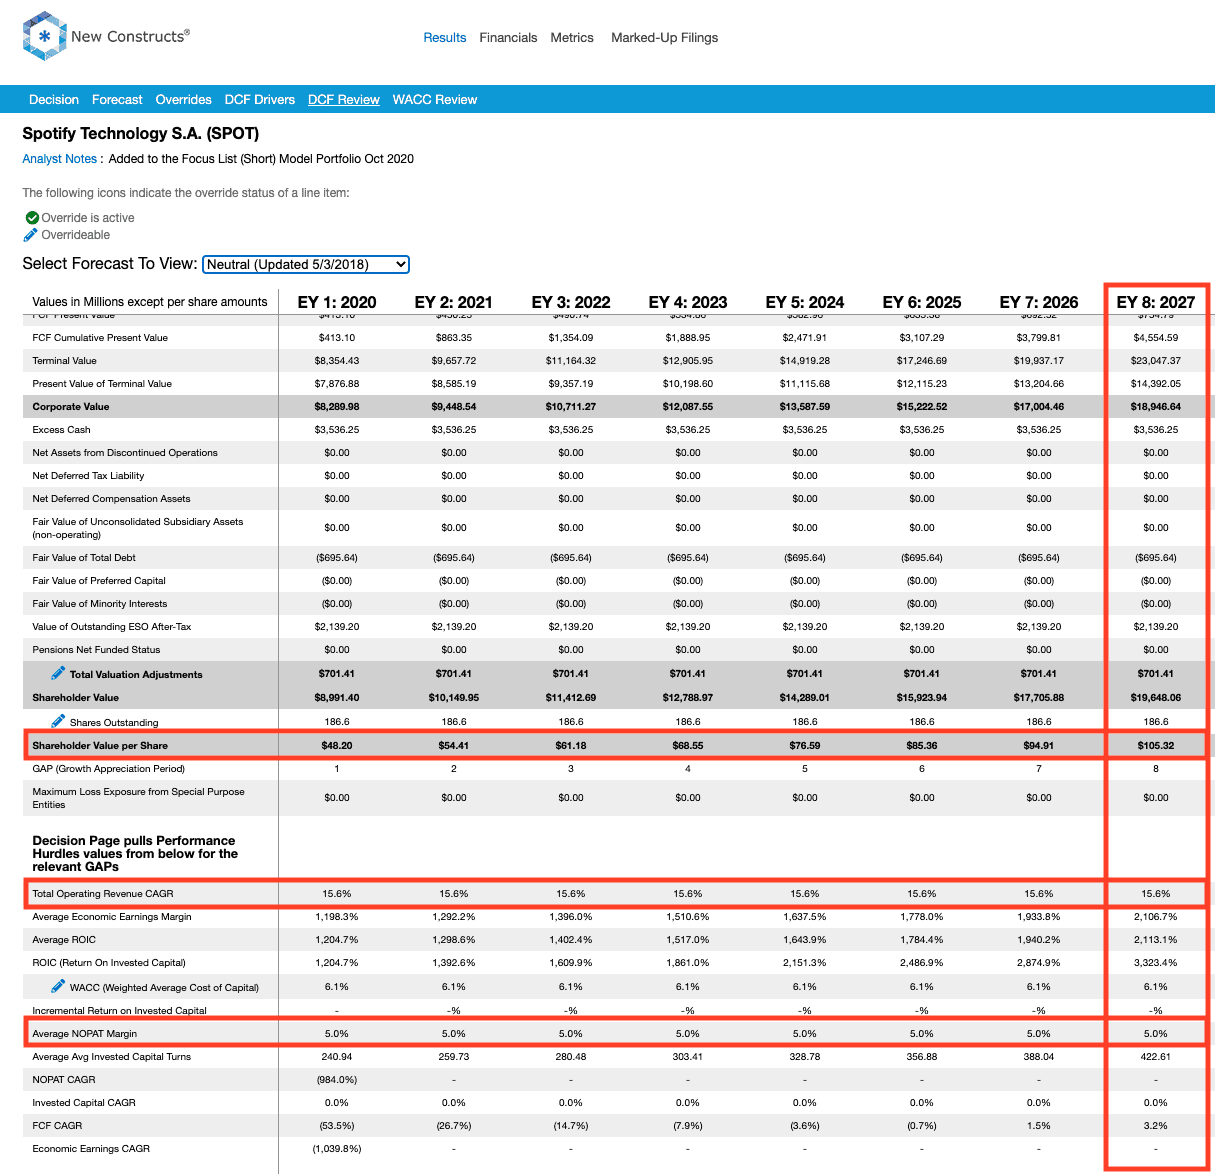
Task: Click the Spotify Technology S.A. (SPOT) heading
Action: pos(141,133)
